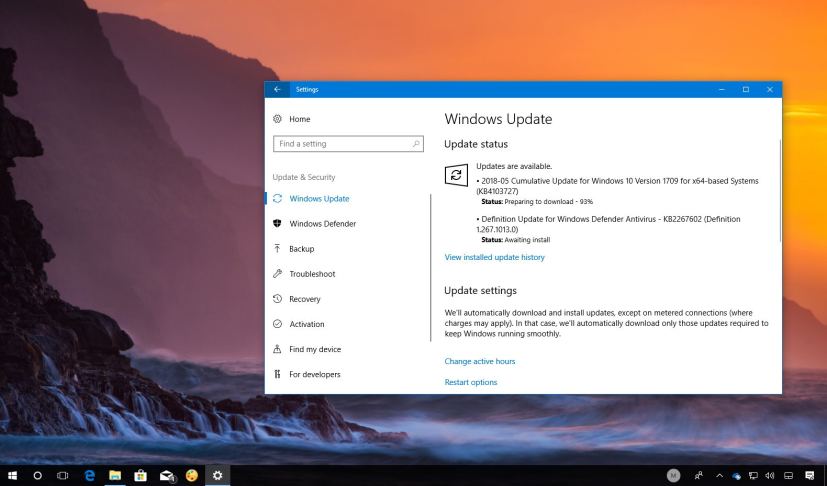Click the Activation checkmark circle icon
The width and height of the screenshot is (827, 486).
(277, 324)
